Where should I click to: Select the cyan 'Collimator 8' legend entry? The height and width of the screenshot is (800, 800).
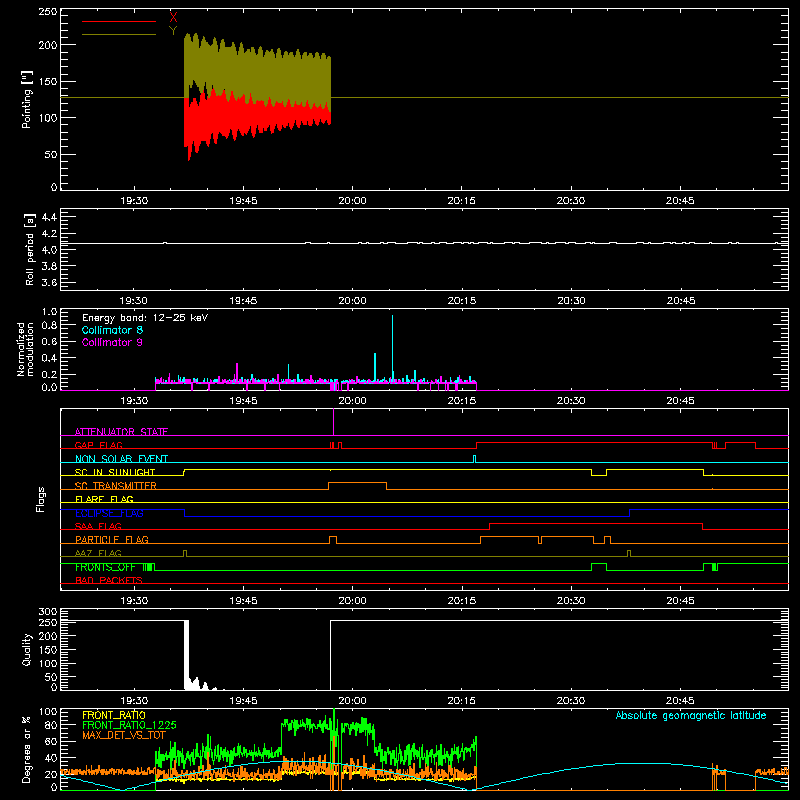click(x=112, y=330)
